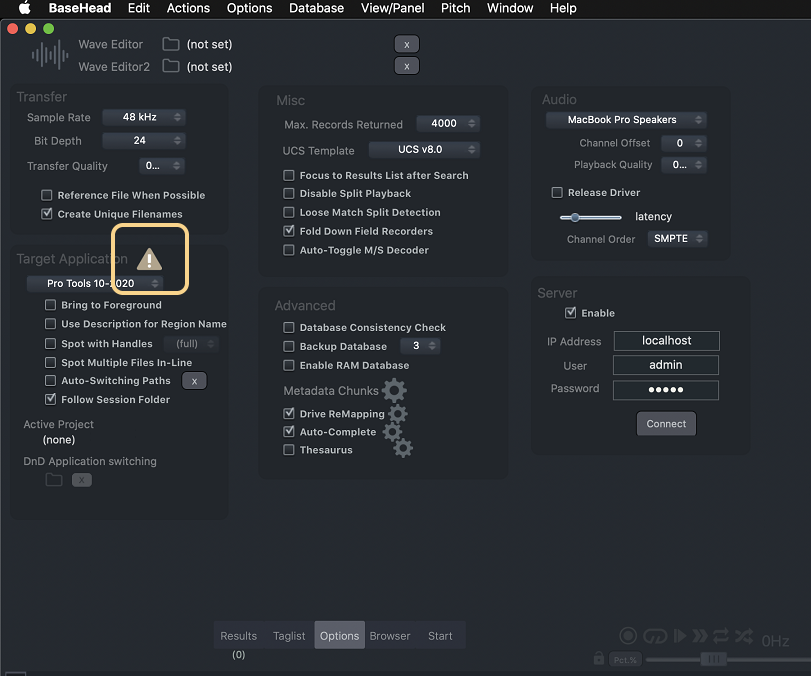Toggle the Server Enable checkbox
The width and height of the screenshot is (811, 676).
(570, 312)
